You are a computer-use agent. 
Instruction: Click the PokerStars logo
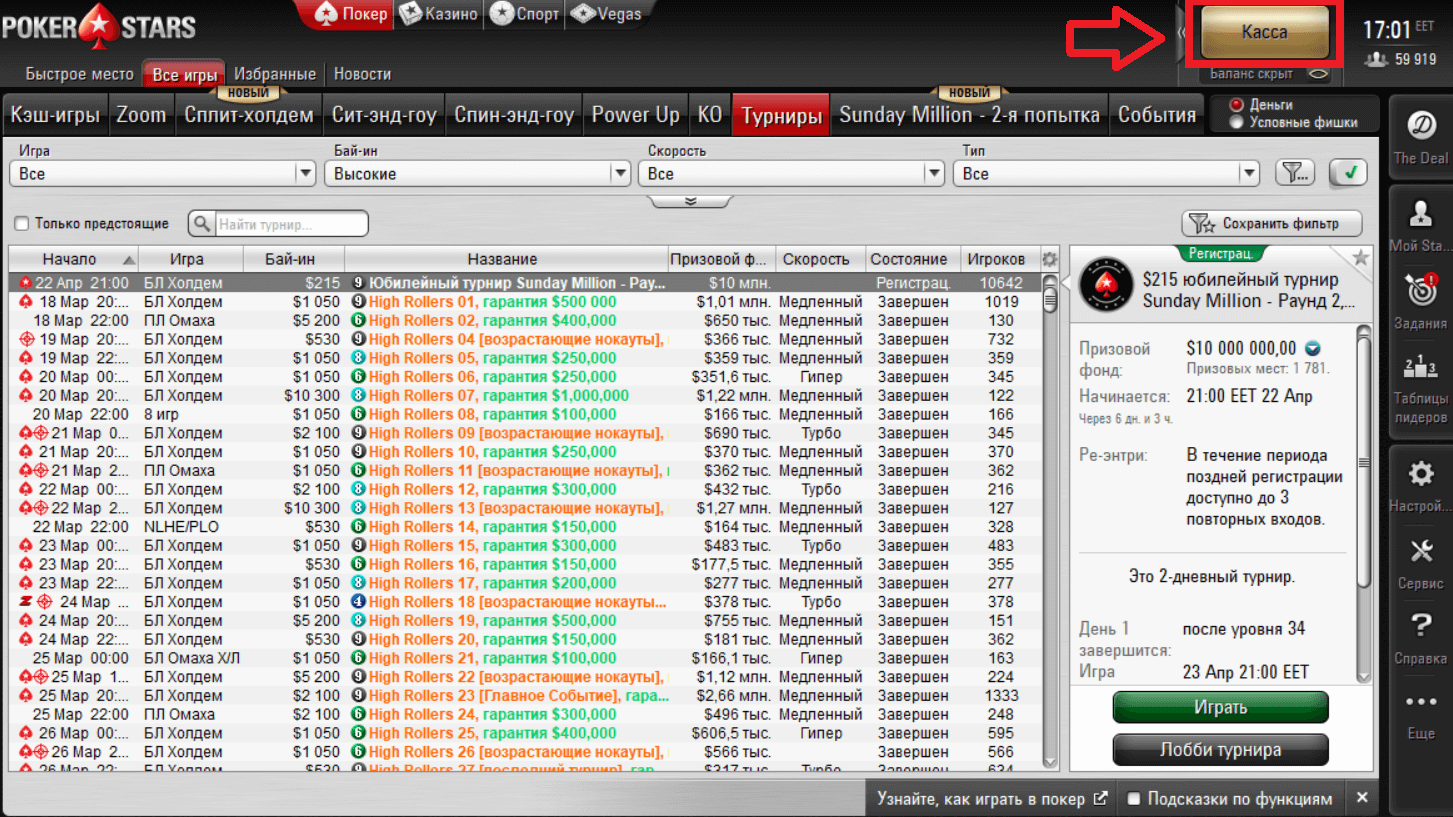tap(98, 28)
